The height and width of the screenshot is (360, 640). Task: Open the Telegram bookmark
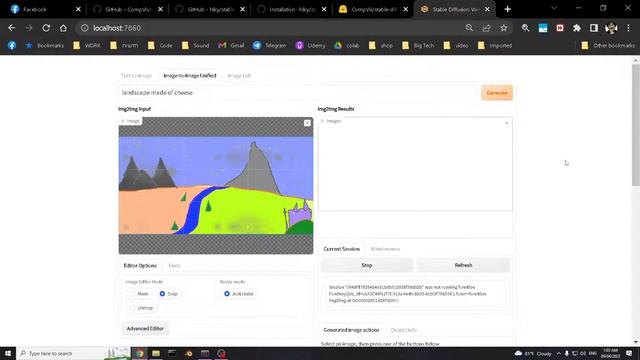[269, 45]
